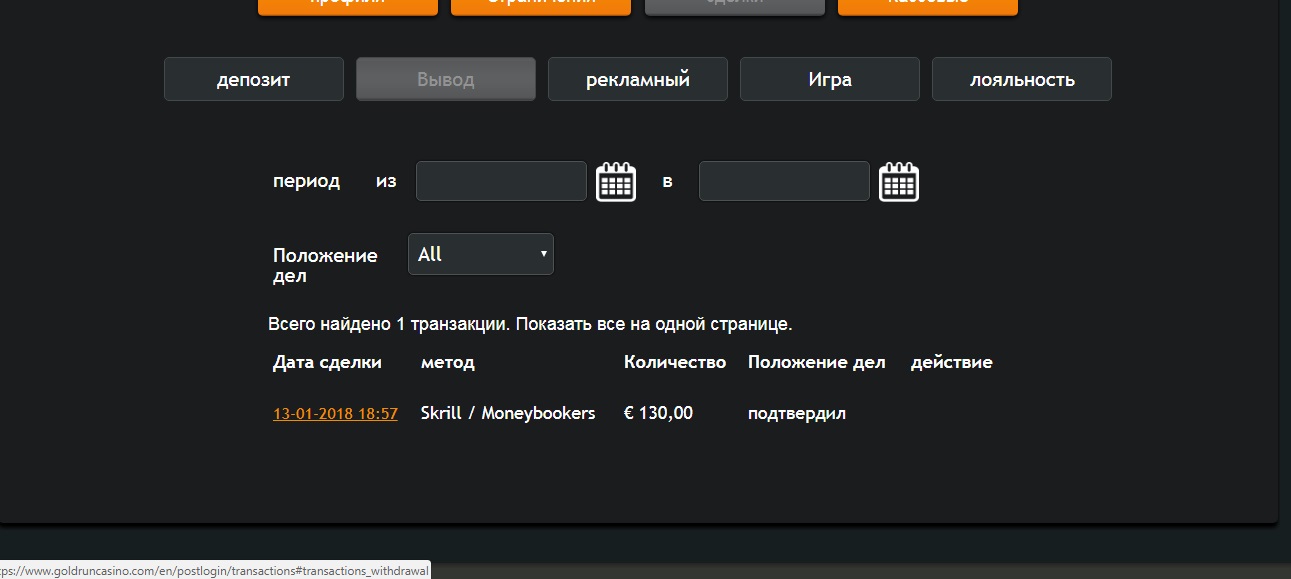Screen dimensions: 1291x579
Task: Open the Ограничения section
Action: 540,7
